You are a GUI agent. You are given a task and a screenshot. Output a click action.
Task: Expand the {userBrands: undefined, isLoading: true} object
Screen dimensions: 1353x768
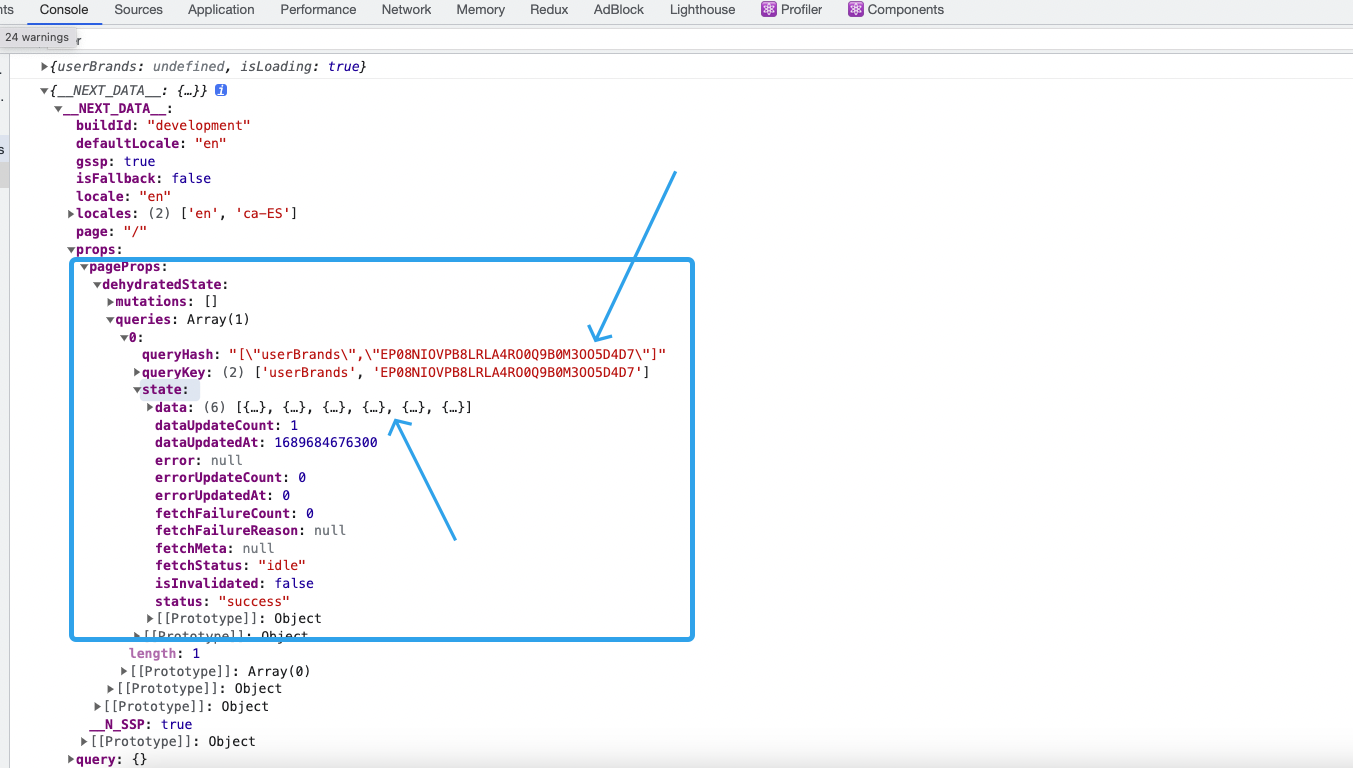[44, 66]
